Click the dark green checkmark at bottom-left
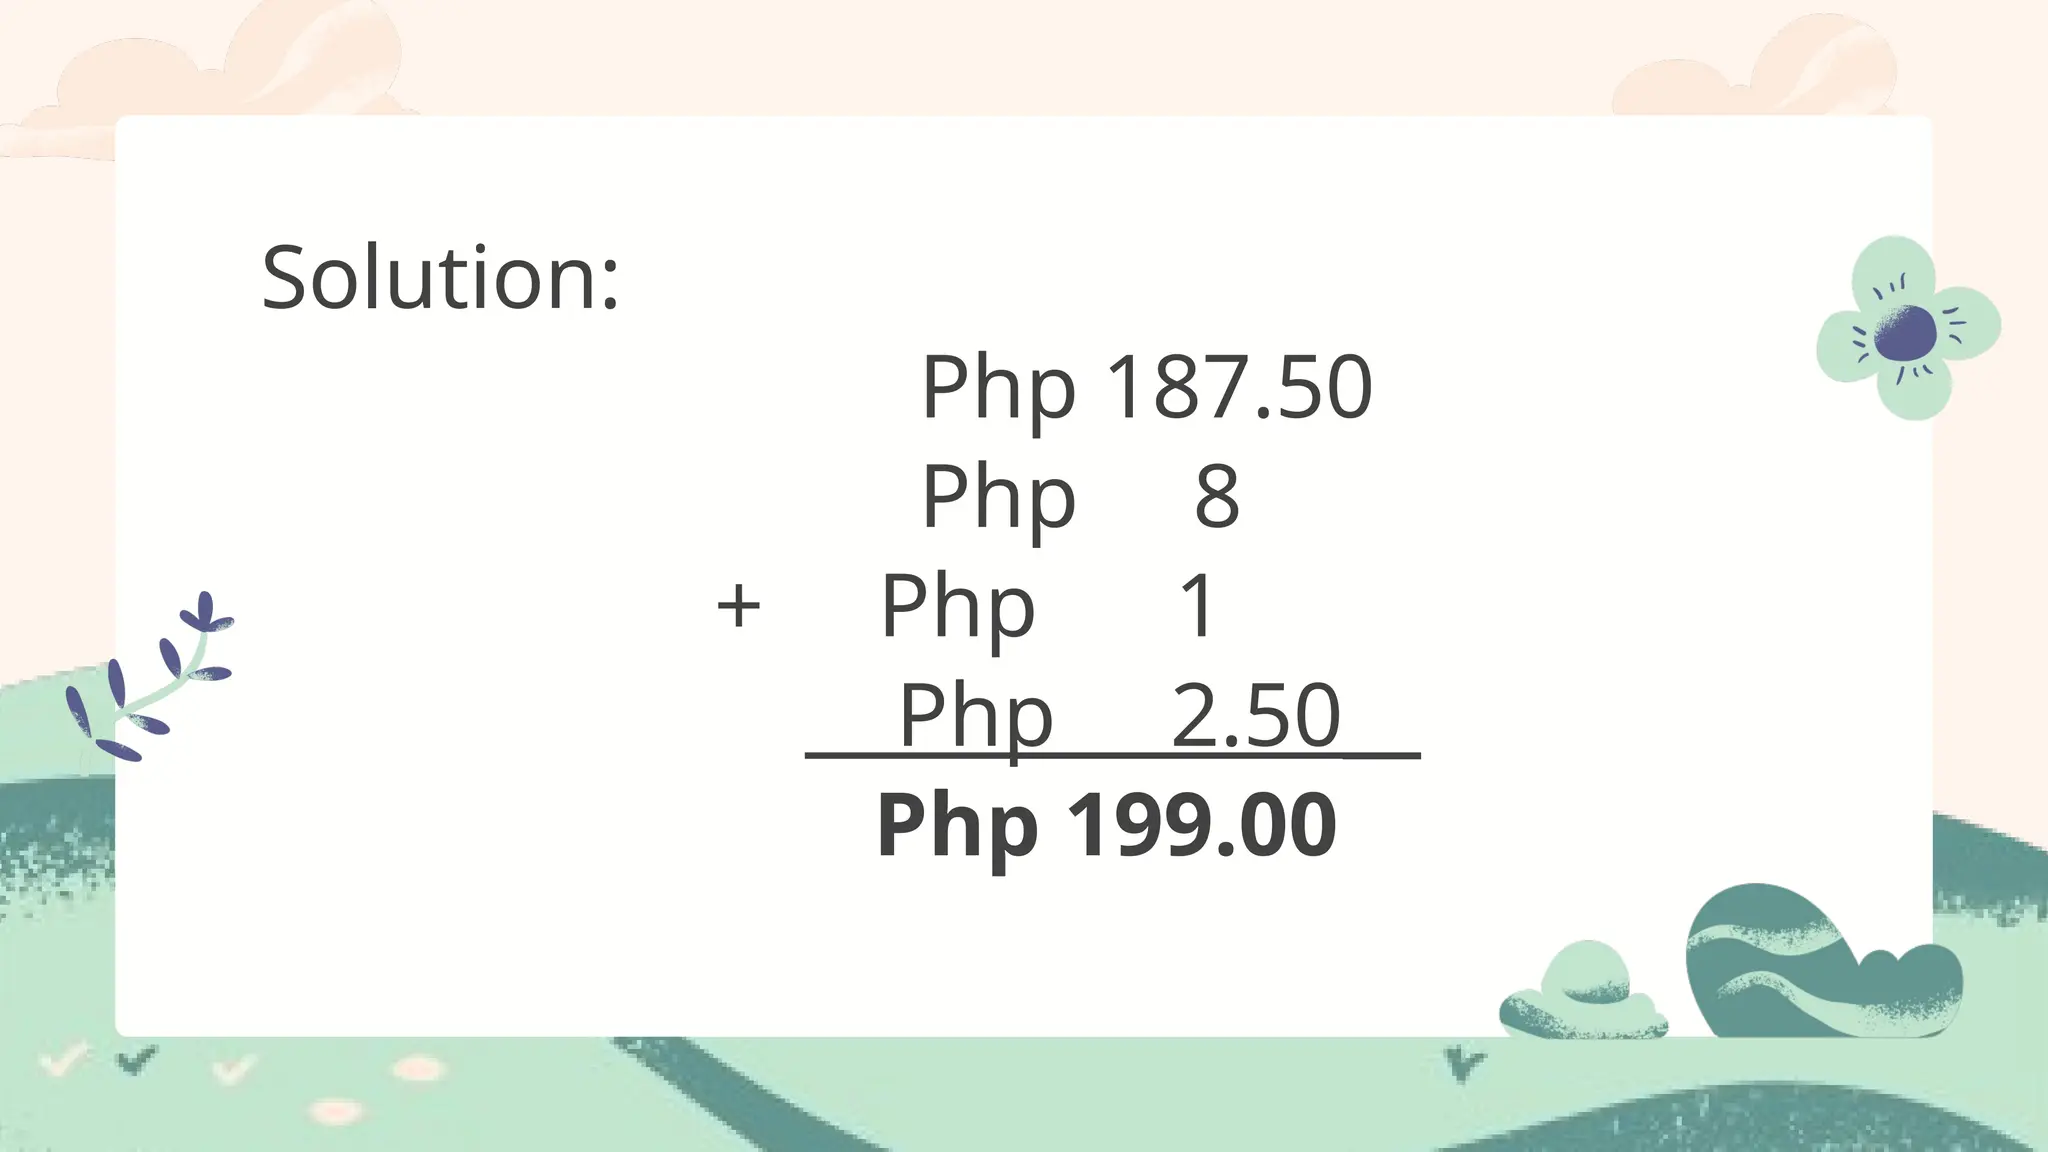The image size is (2048, 1152). 136,1060
